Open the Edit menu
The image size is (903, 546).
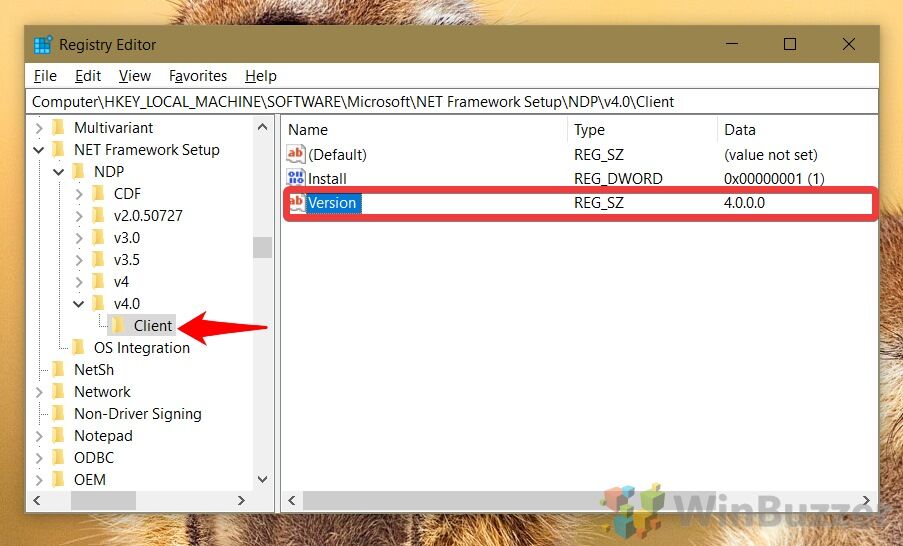88,76
